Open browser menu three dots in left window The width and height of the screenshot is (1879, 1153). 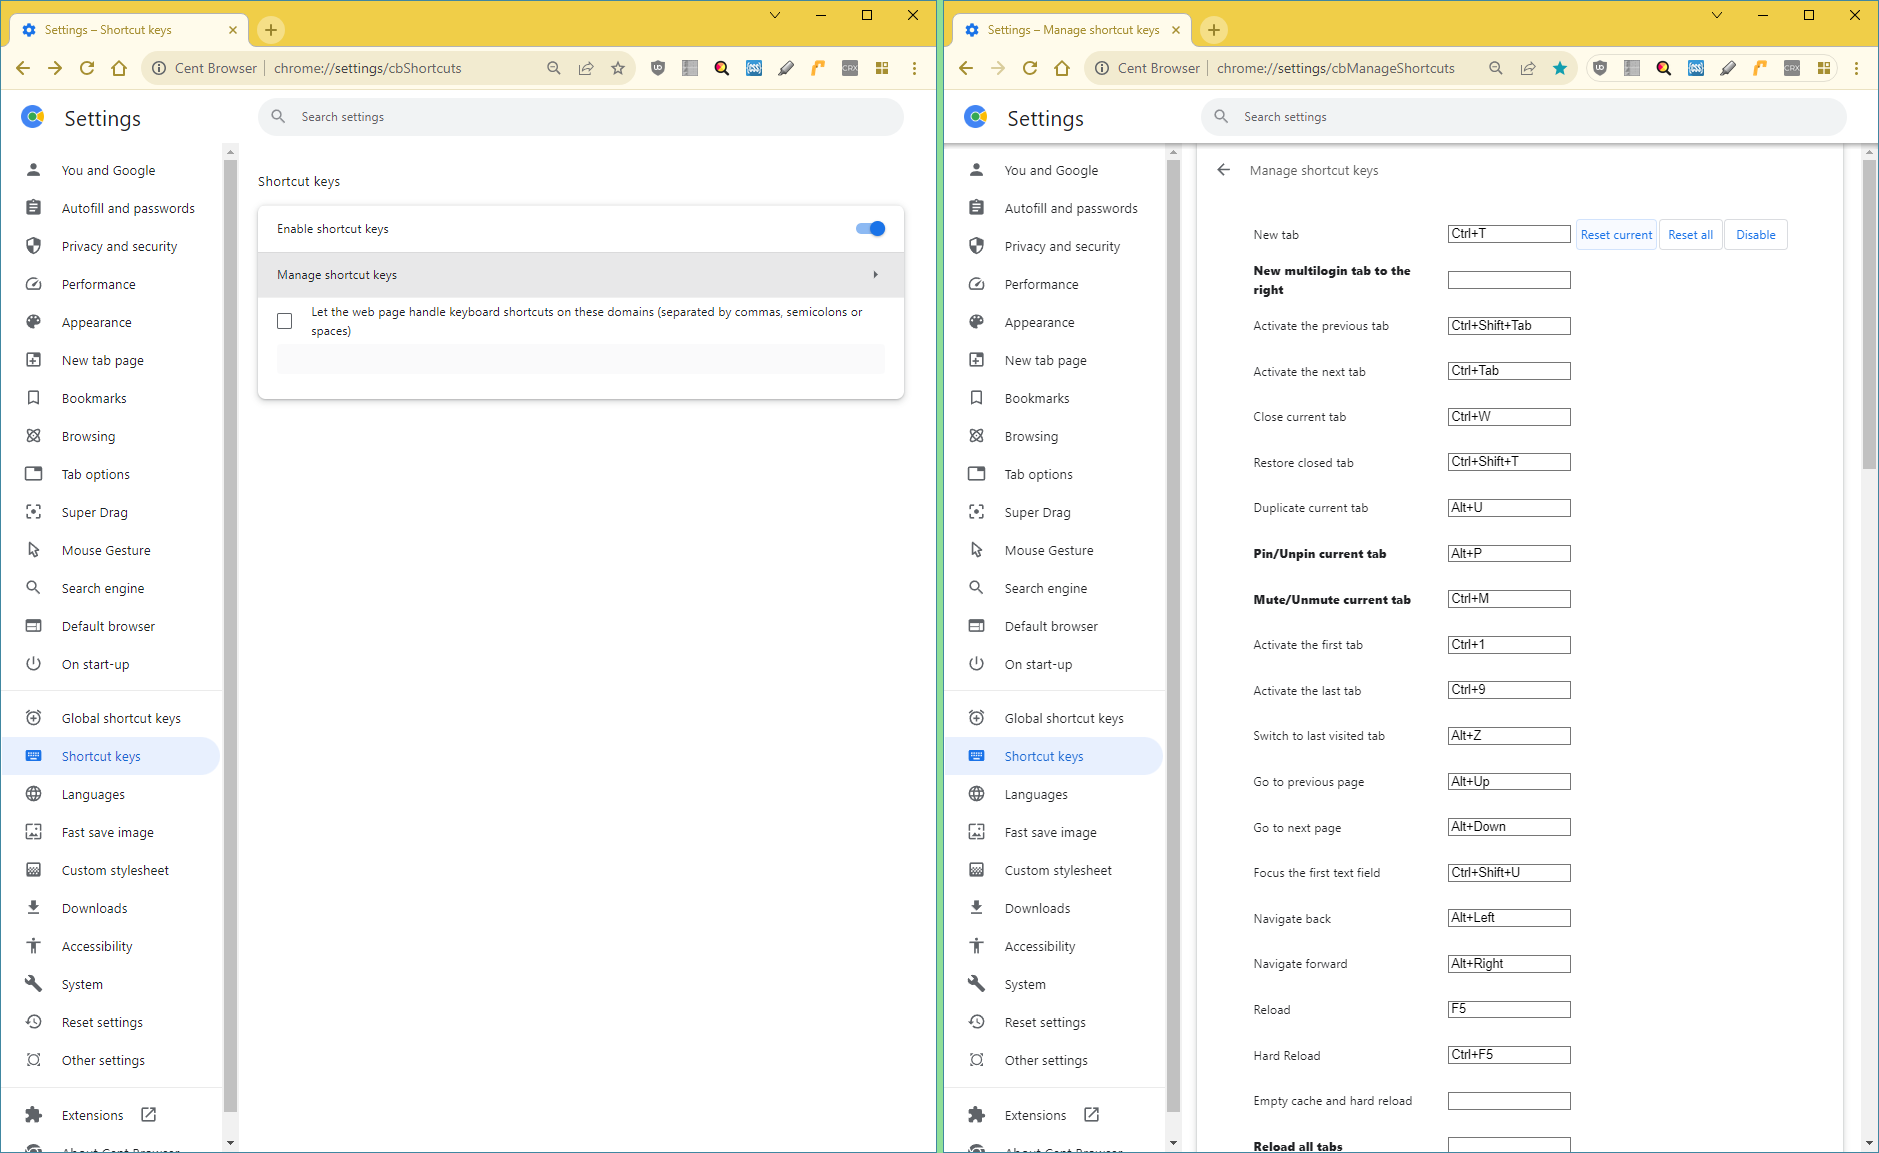pyautogui.click(x=914, y=68)
